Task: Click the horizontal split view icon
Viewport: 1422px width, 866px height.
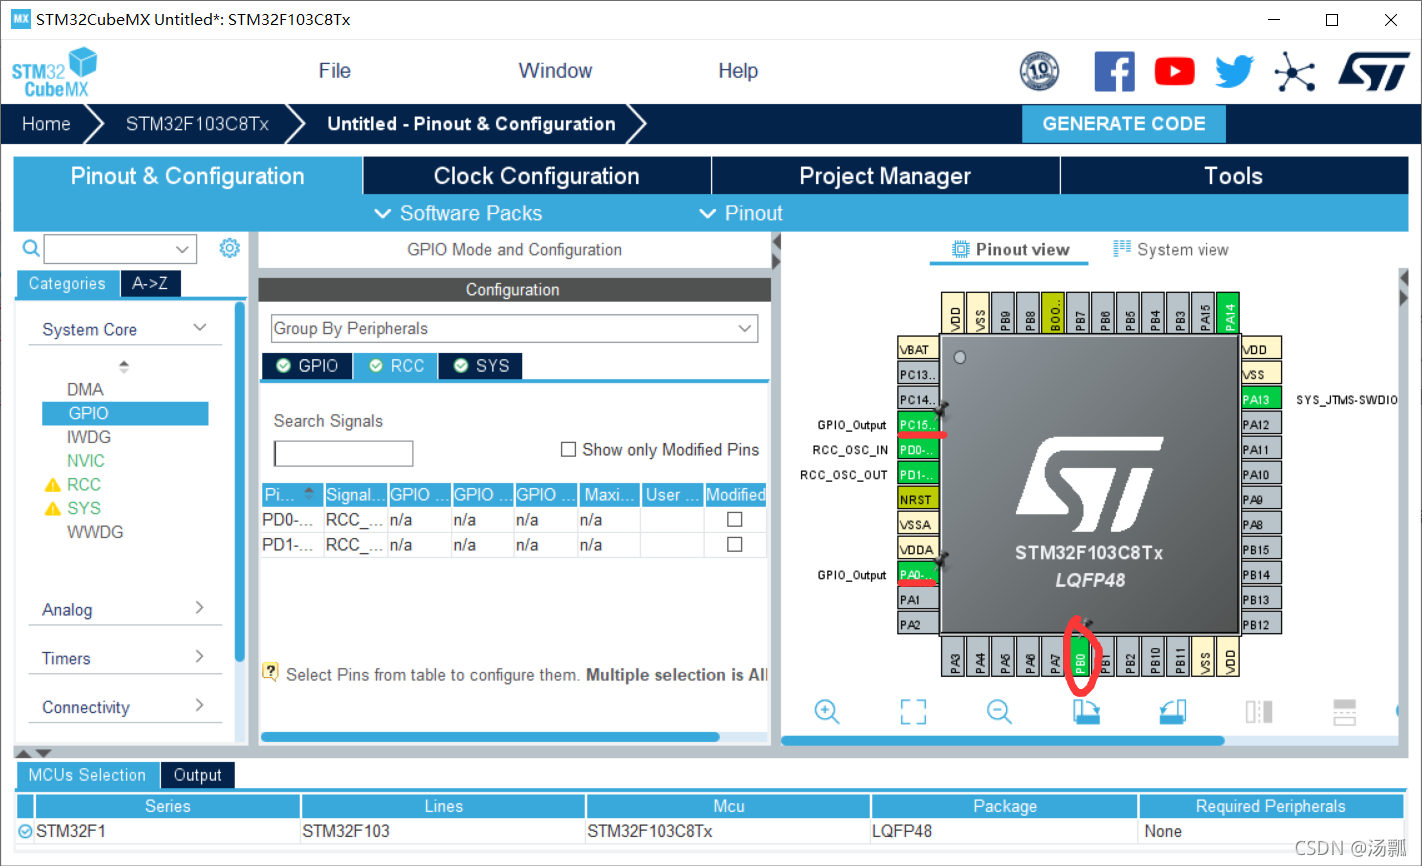Action: click(x=1345, y=711)
